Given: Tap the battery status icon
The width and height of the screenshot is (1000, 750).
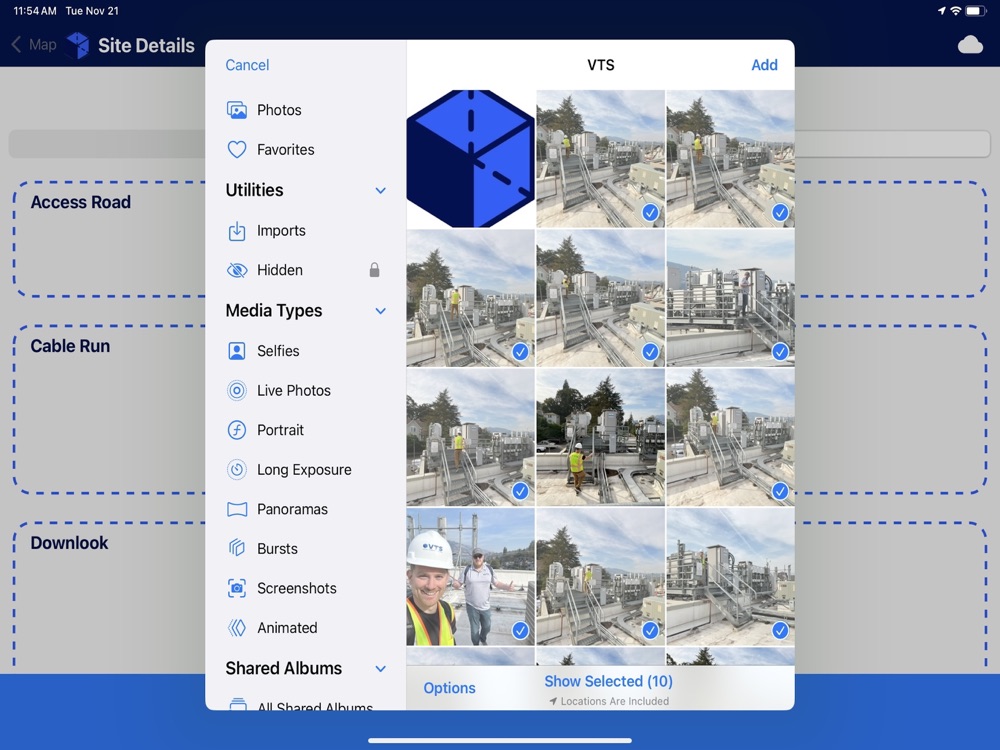Looking at the screenshot, I should [975, 11].
